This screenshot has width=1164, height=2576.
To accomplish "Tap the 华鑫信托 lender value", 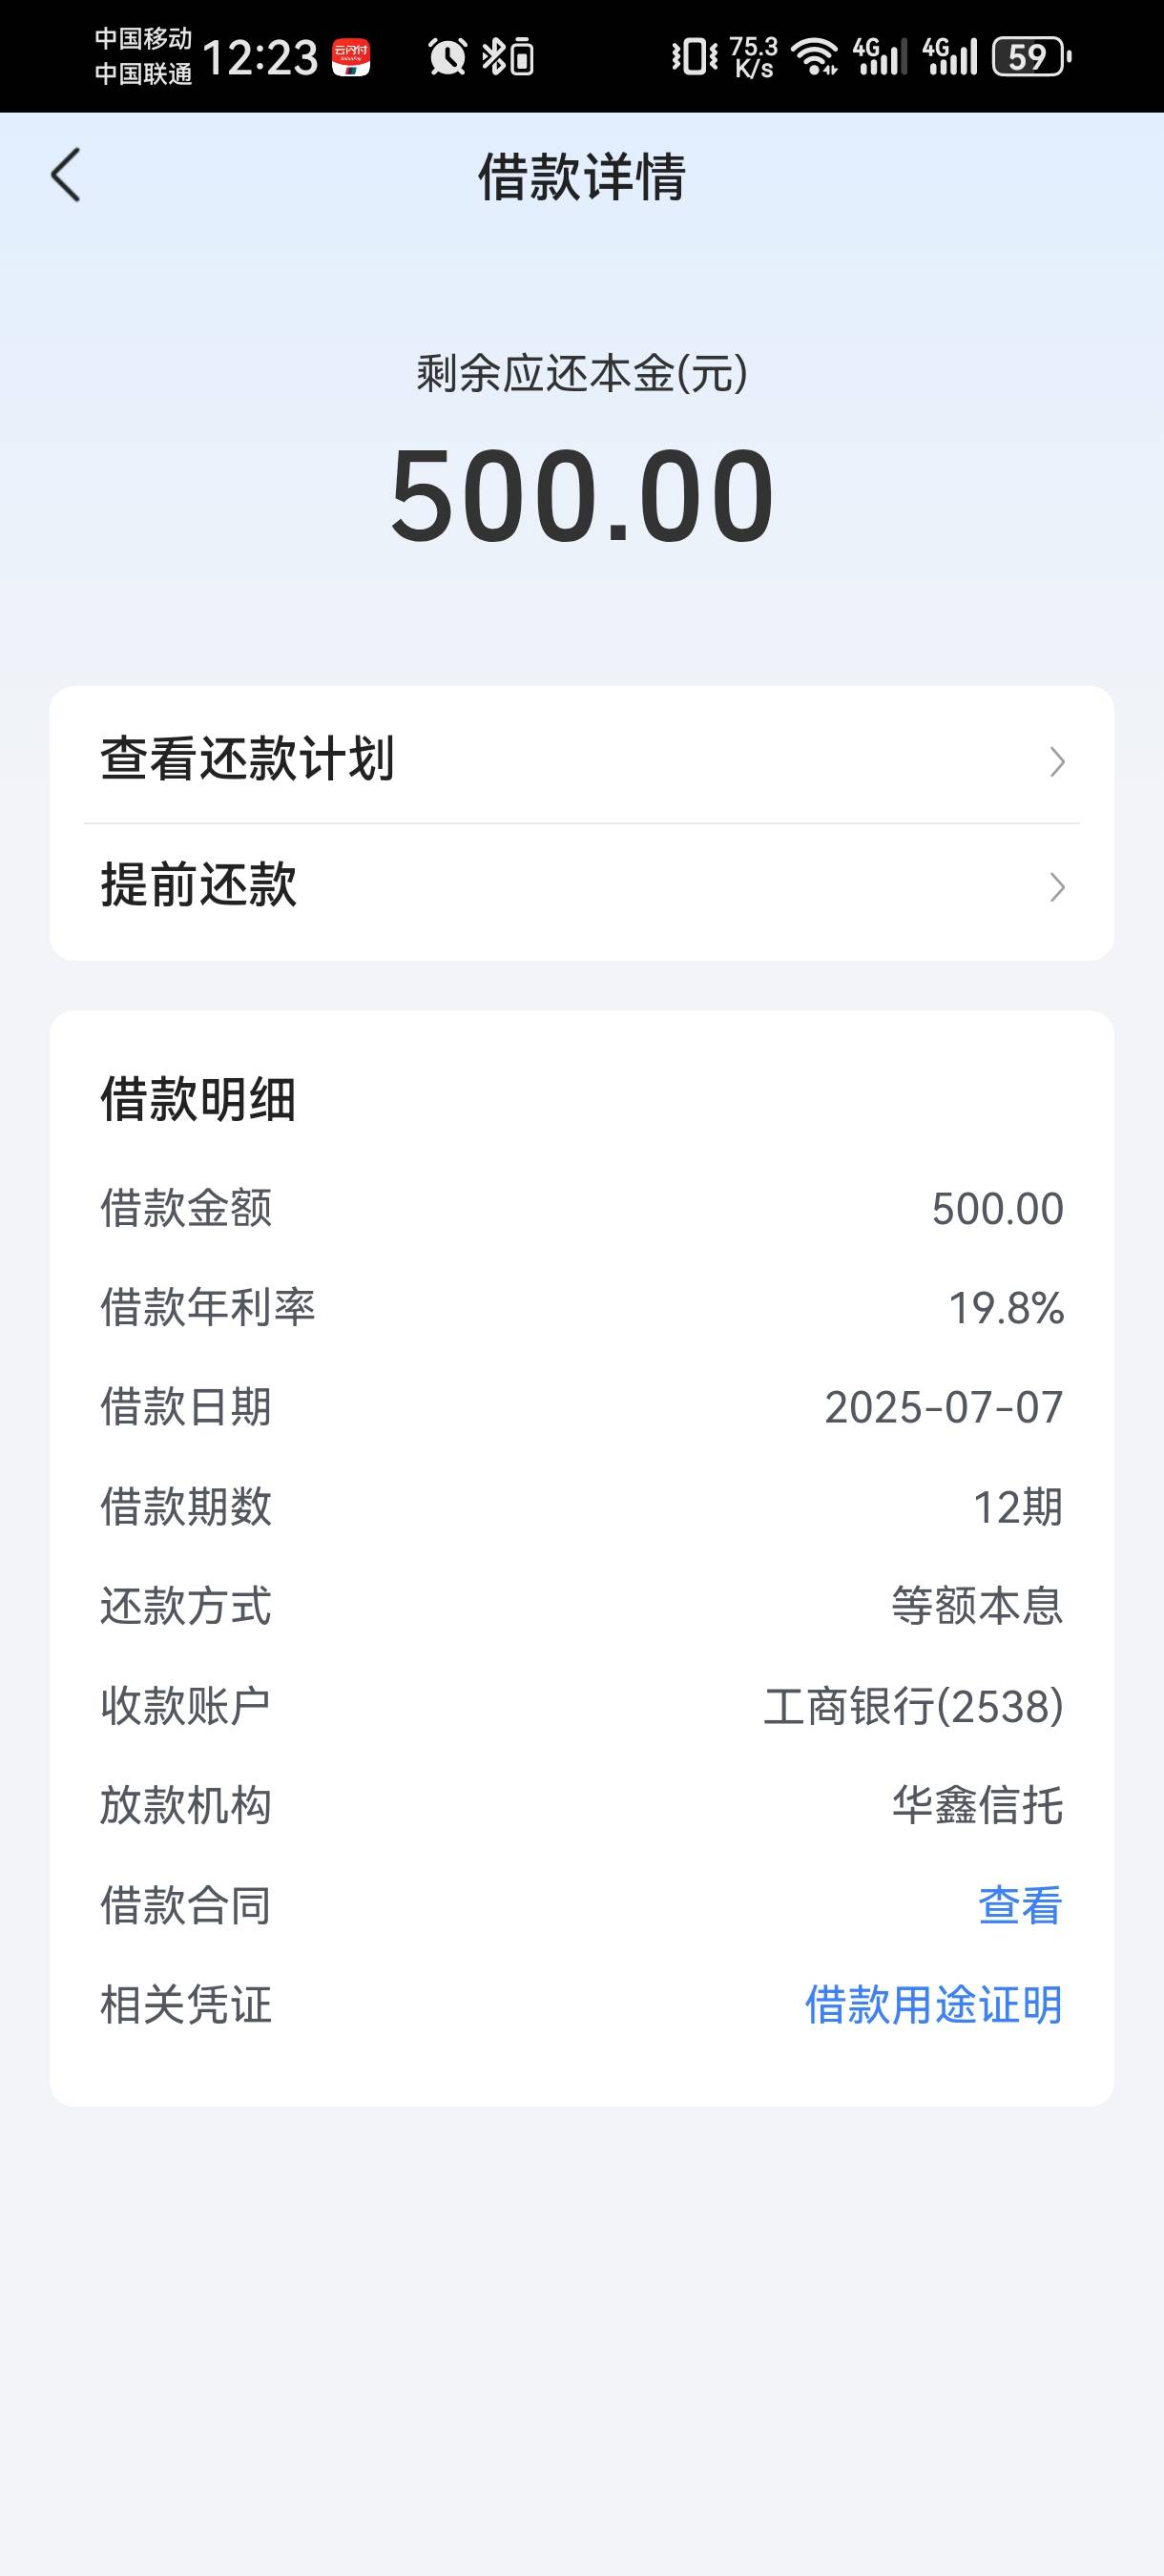I will [x=978, y=1806].
